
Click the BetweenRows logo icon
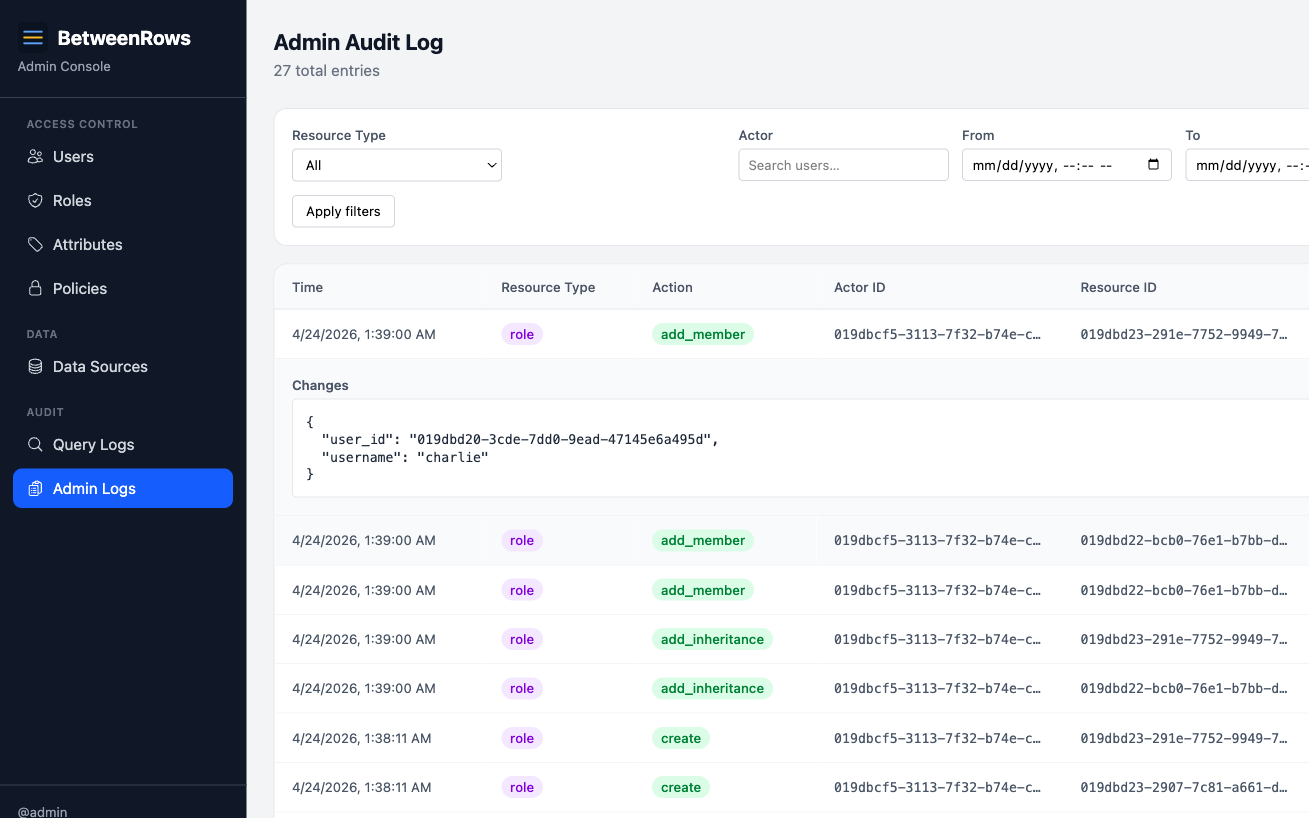[x=33, y=38]
